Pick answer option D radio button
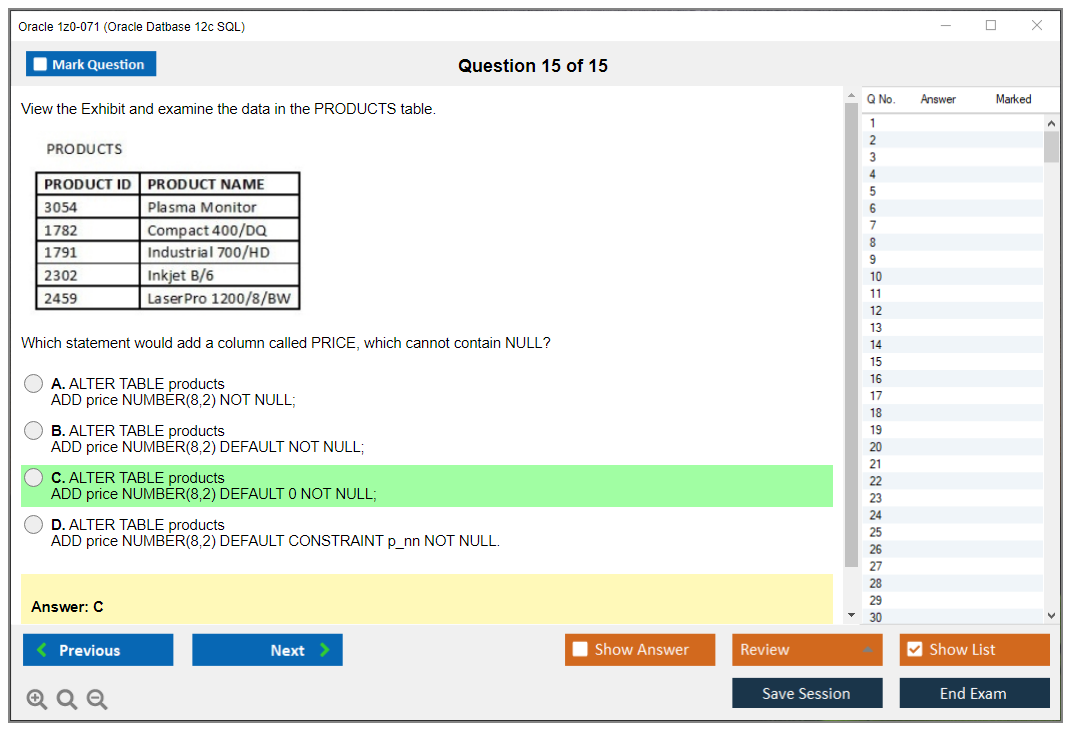 (34, 525)
